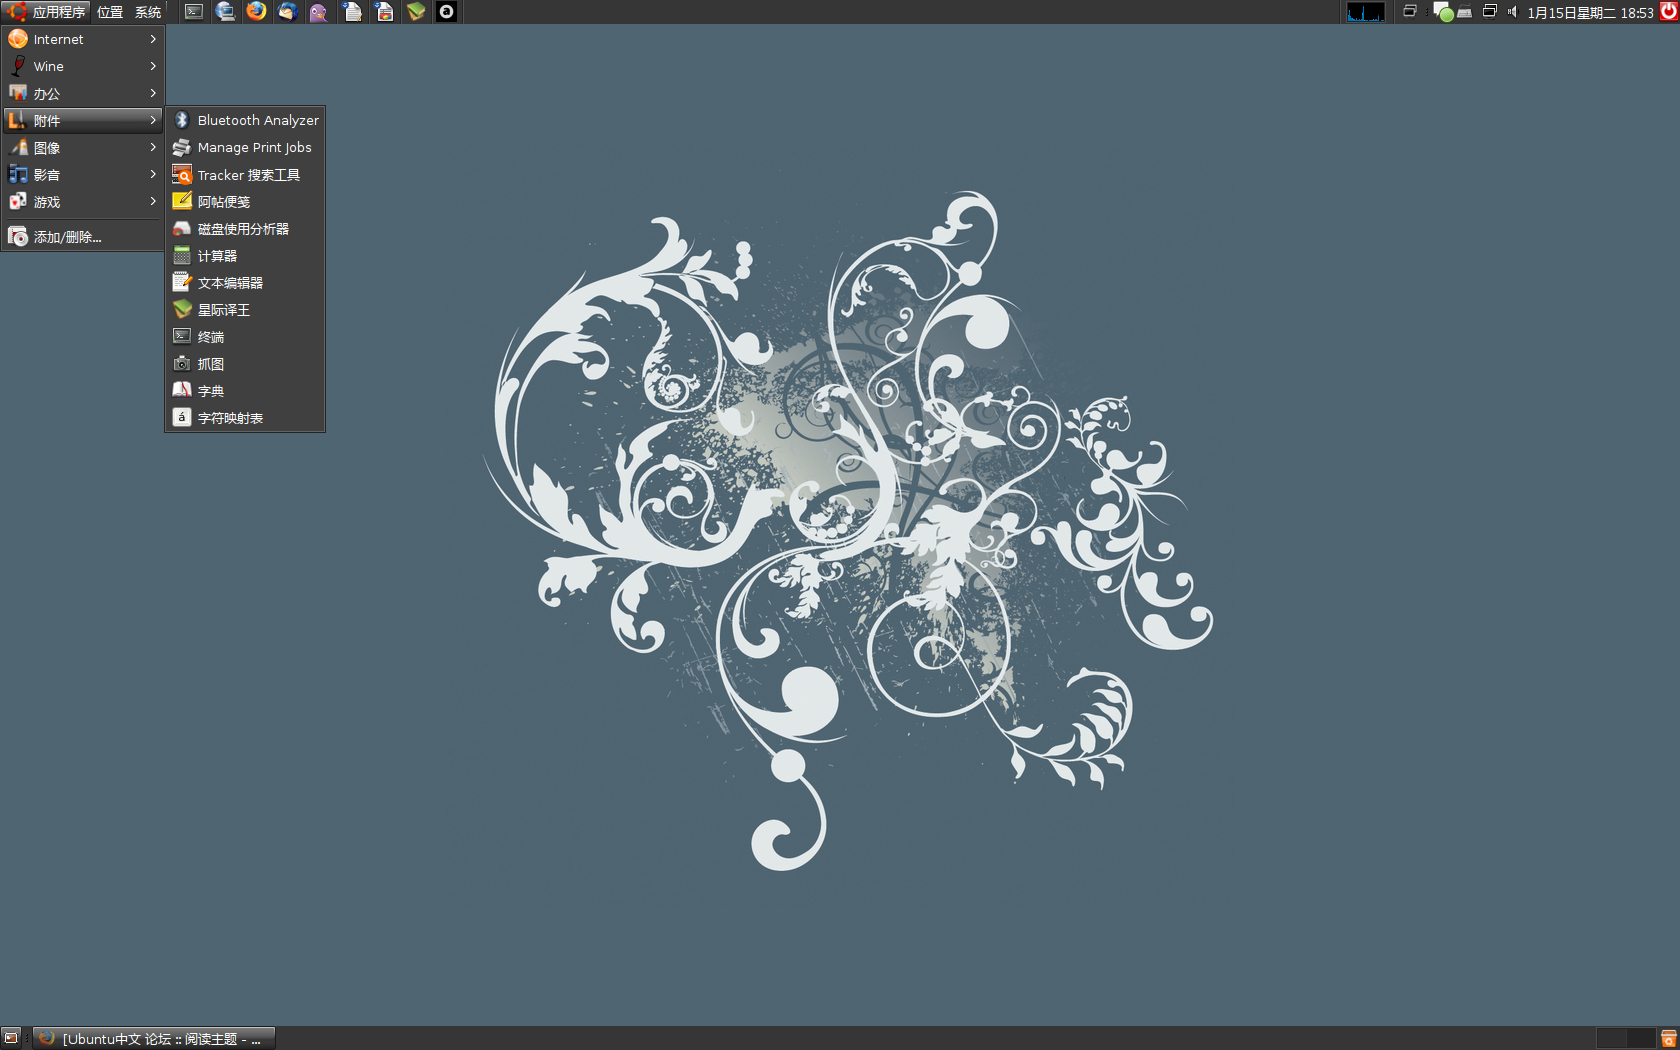The height and width of the screenshot is (1050, 1680).
Task: Select the workspace switcher in bottom panel
Action: pos(1626,1038)
